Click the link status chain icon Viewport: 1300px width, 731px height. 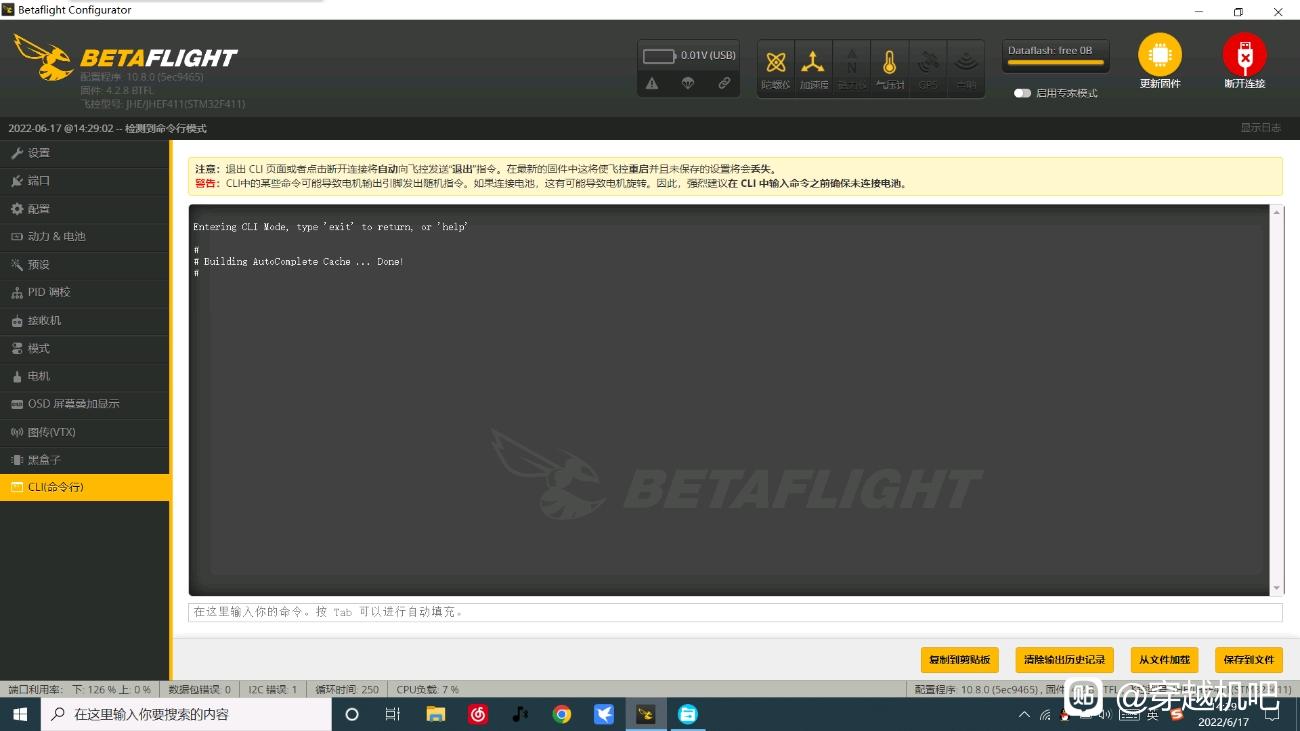(x=724, y=84)
